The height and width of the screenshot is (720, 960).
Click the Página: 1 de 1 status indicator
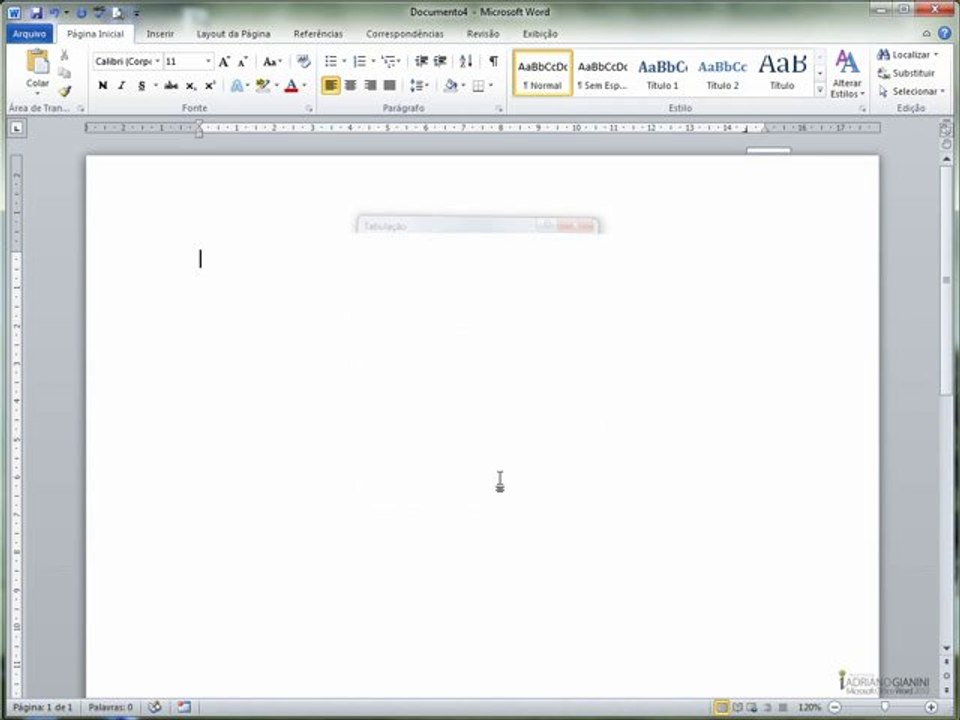click(x=43, y=707)
